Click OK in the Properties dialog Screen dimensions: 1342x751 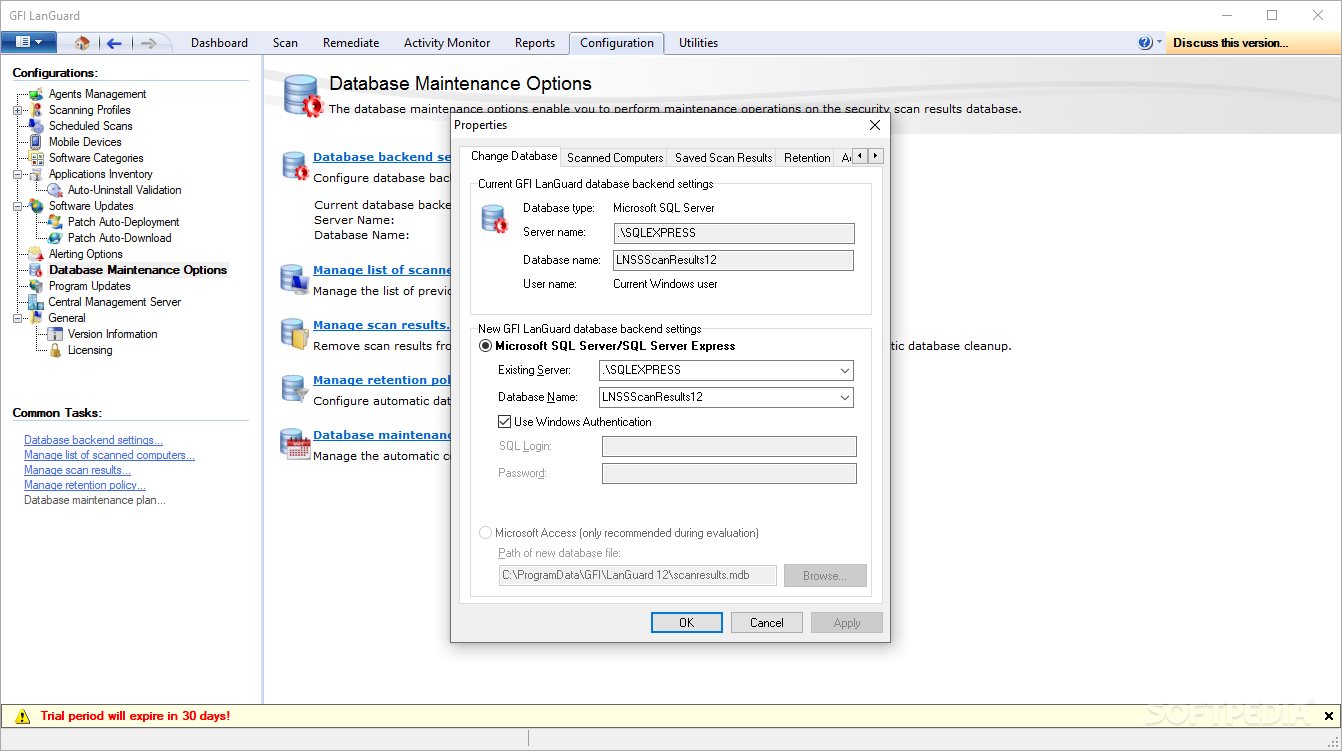686,622
